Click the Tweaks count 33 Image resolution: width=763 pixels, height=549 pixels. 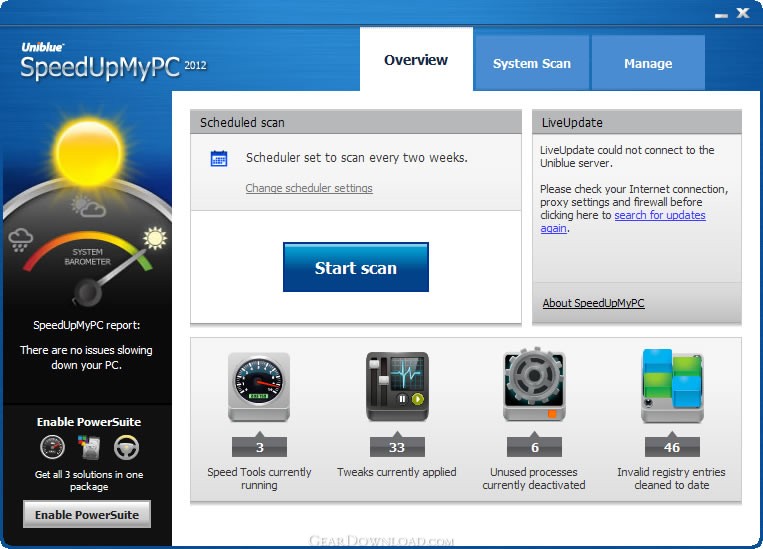coord(397,447)
